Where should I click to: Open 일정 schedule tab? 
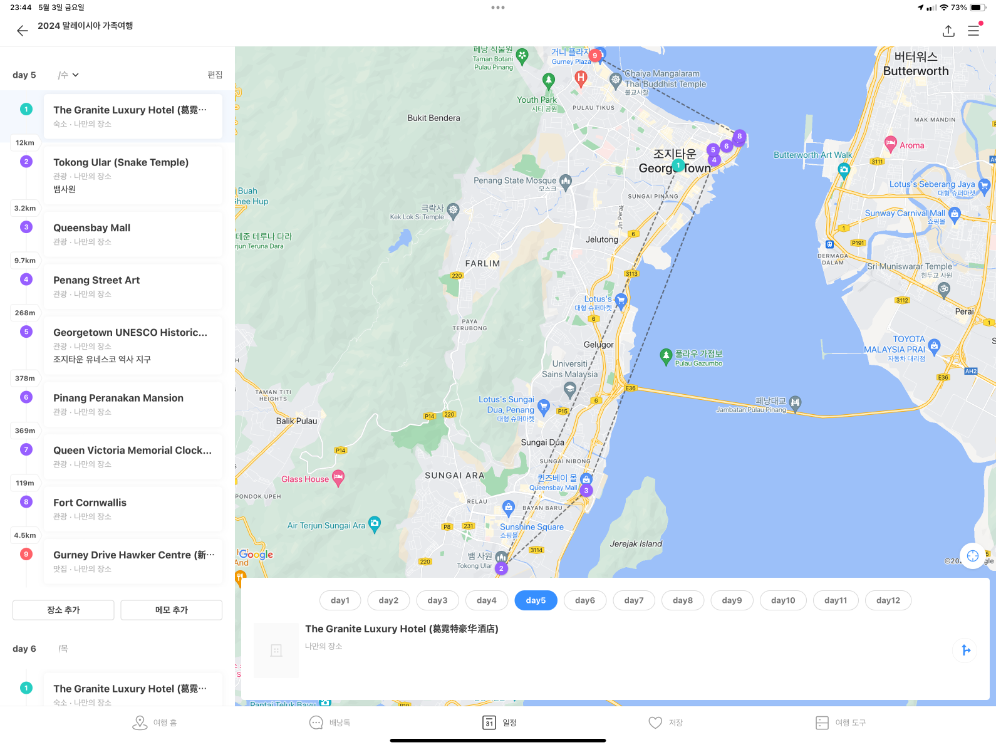click(498, 723)
